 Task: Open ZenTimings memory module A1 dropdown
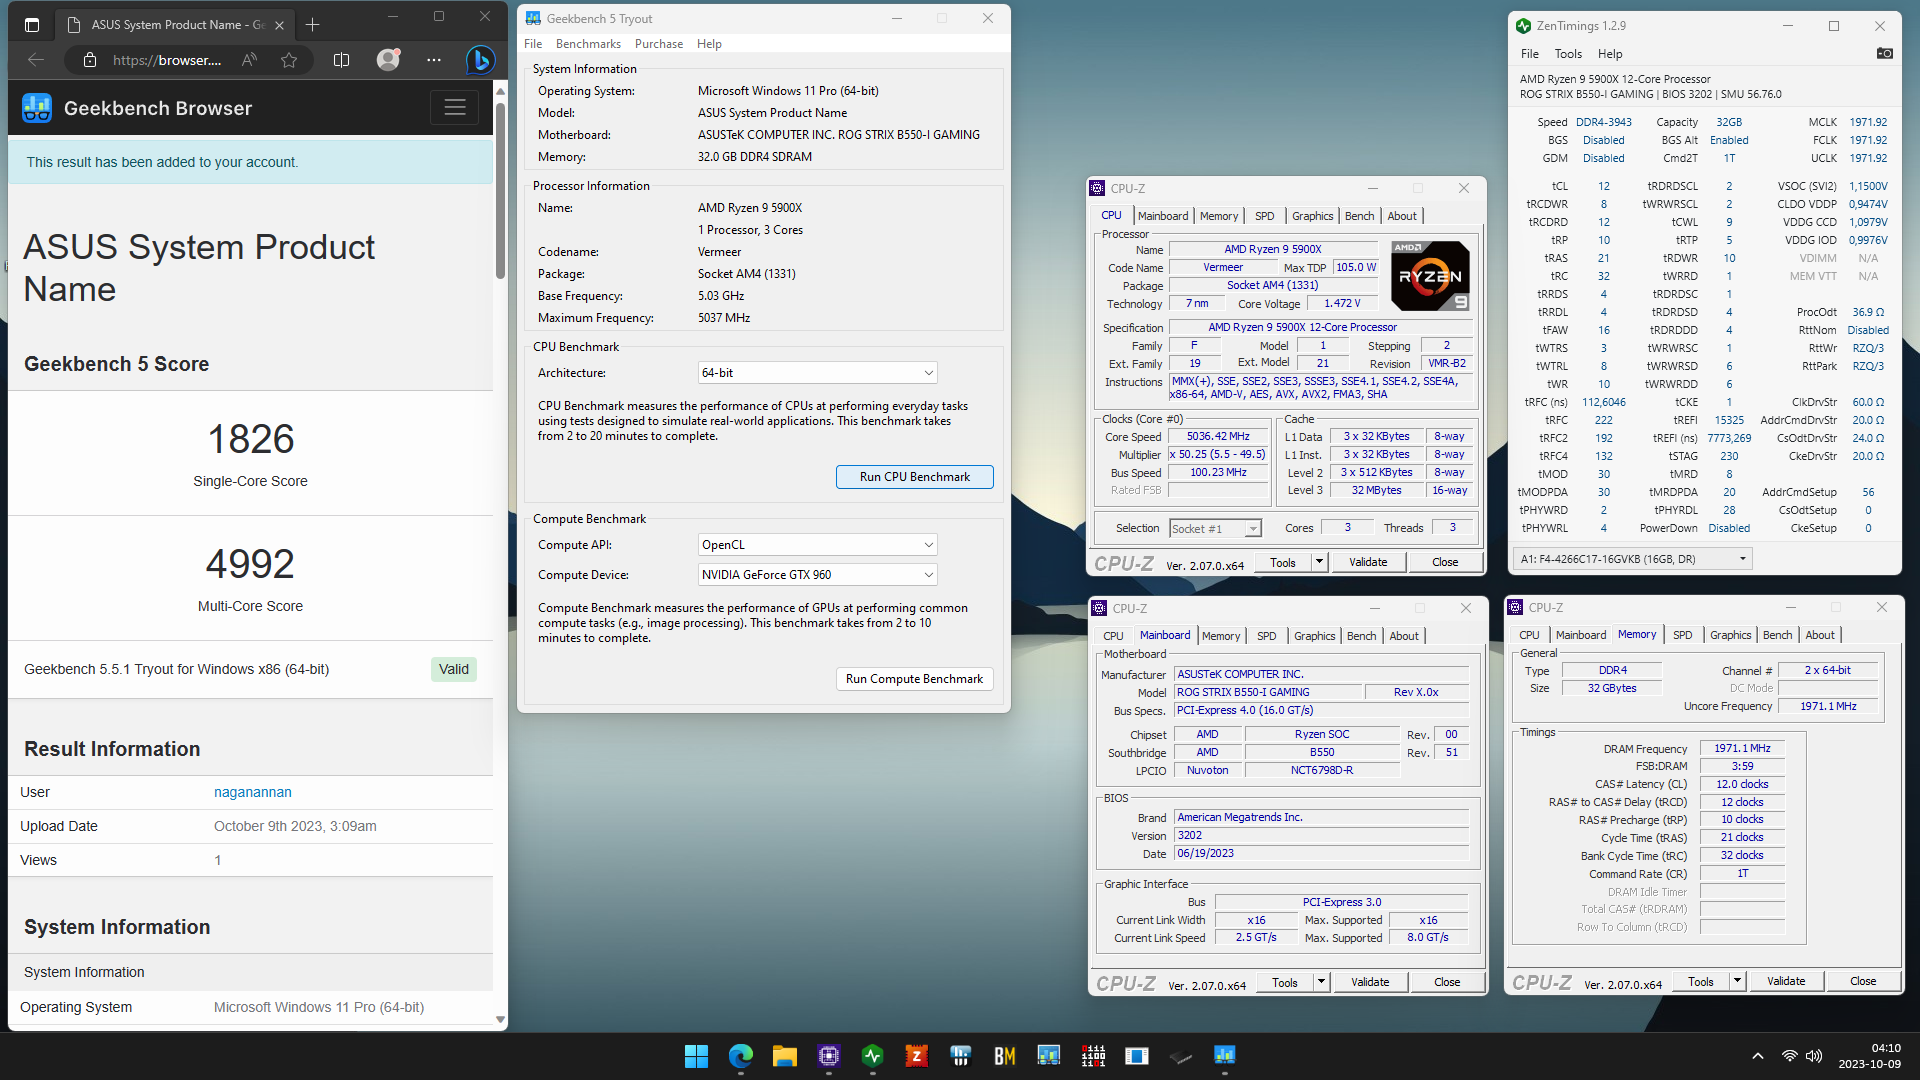point(1633,559)
